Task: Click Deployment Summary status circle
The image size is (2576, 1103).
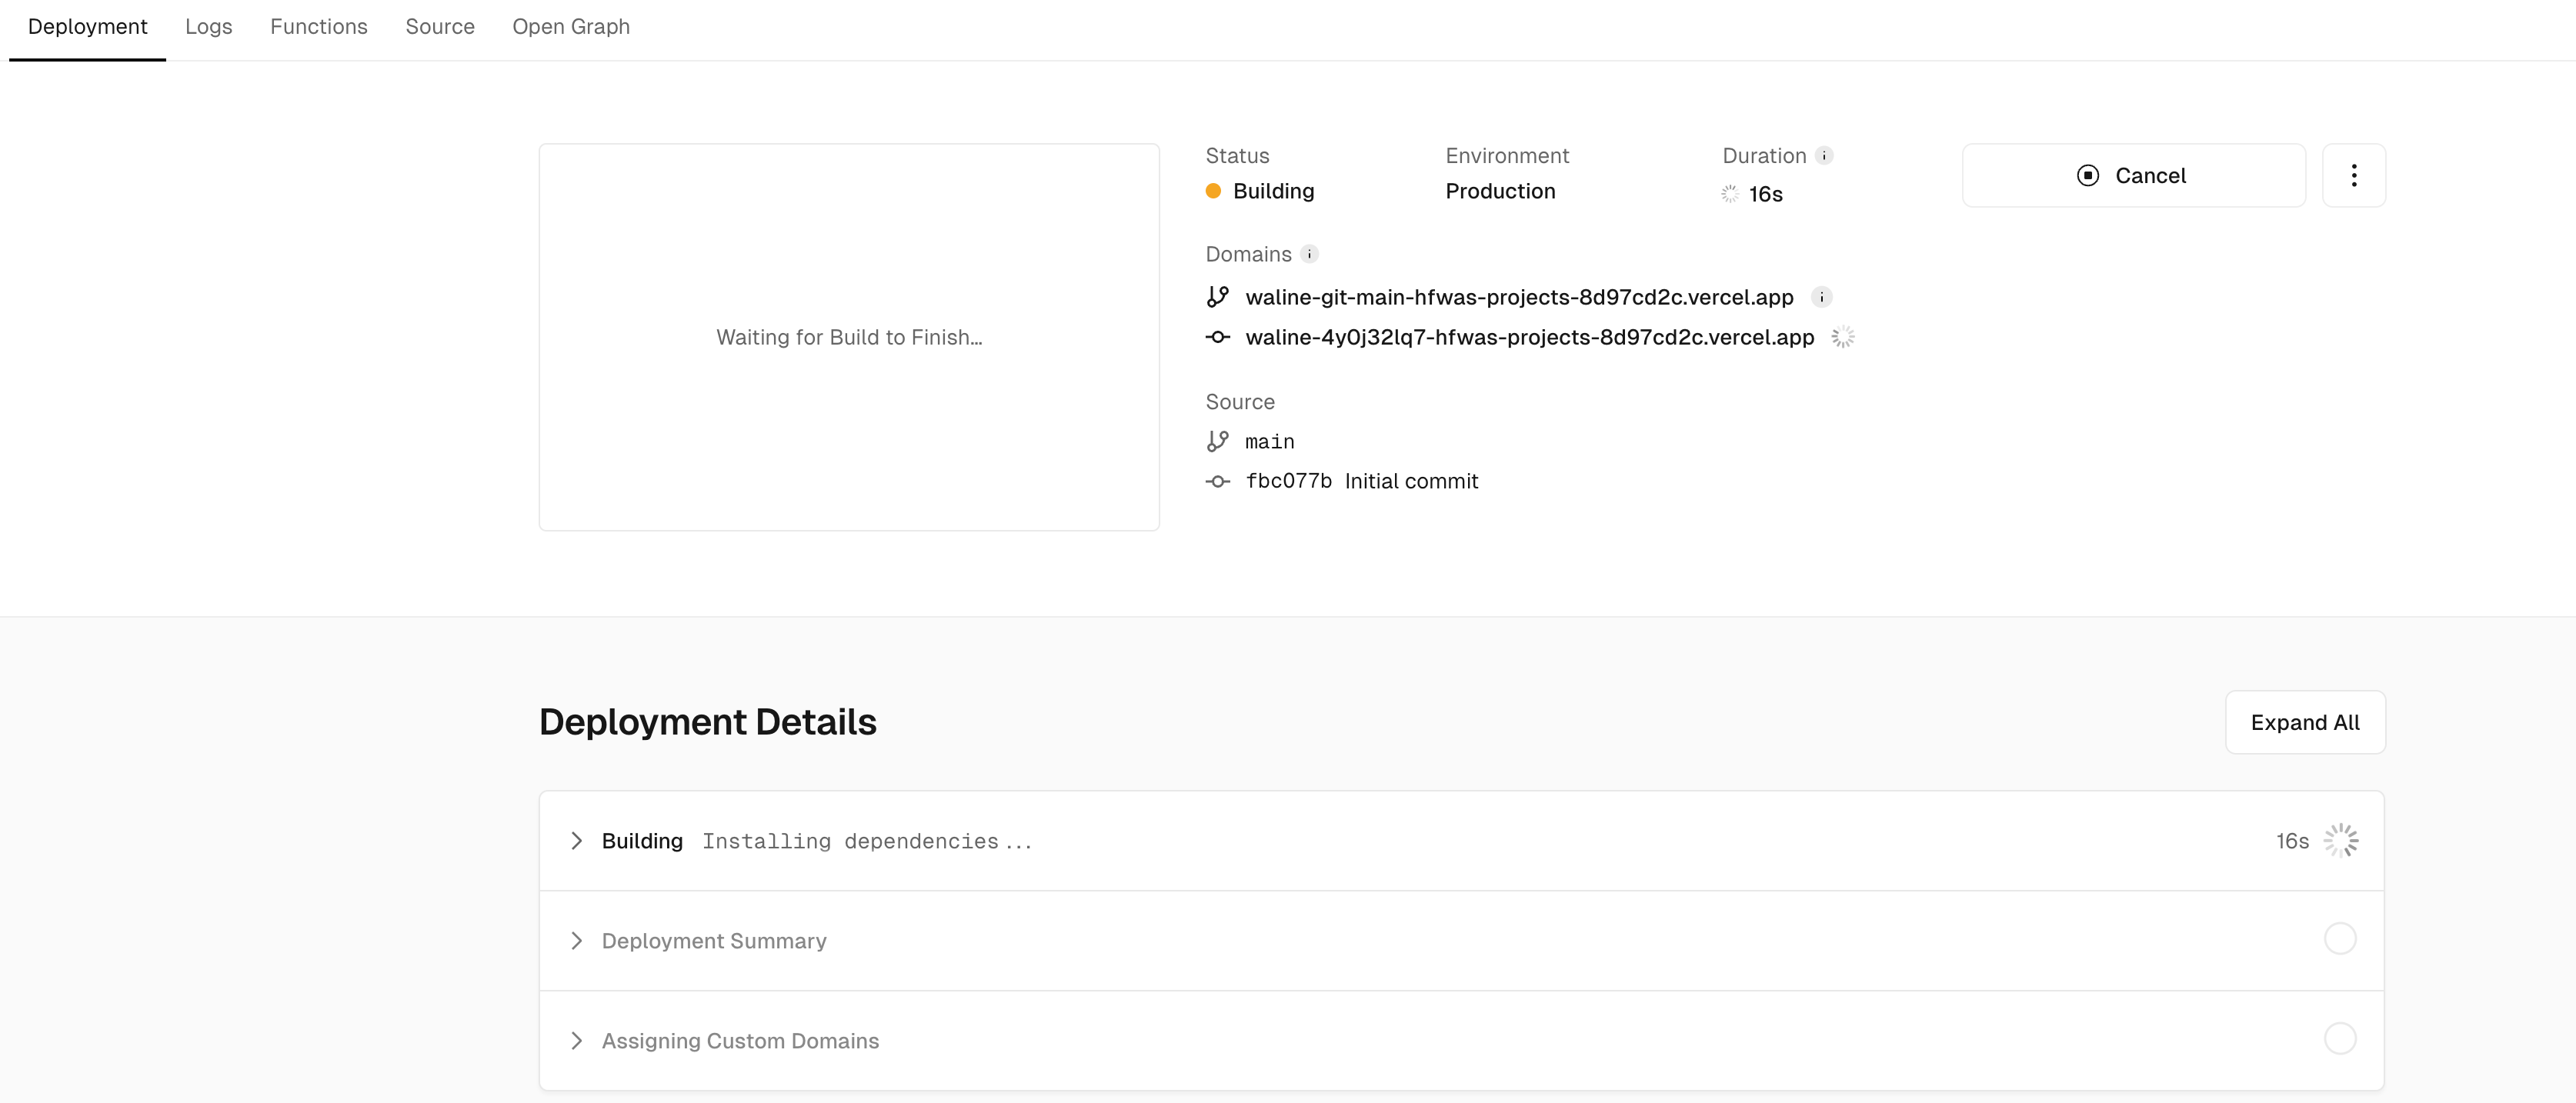Action: click(2339, 939)
